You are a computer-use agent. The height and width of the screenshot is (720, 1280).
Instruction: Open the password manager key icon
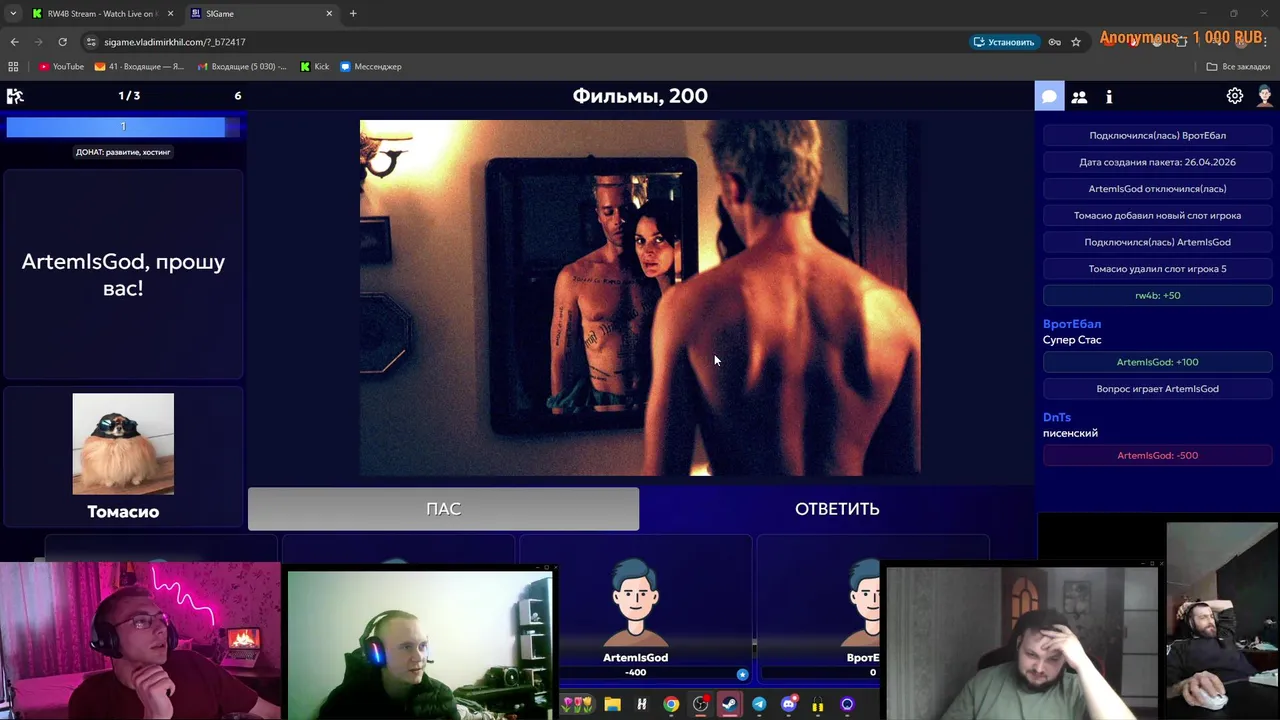(1054, 42)
